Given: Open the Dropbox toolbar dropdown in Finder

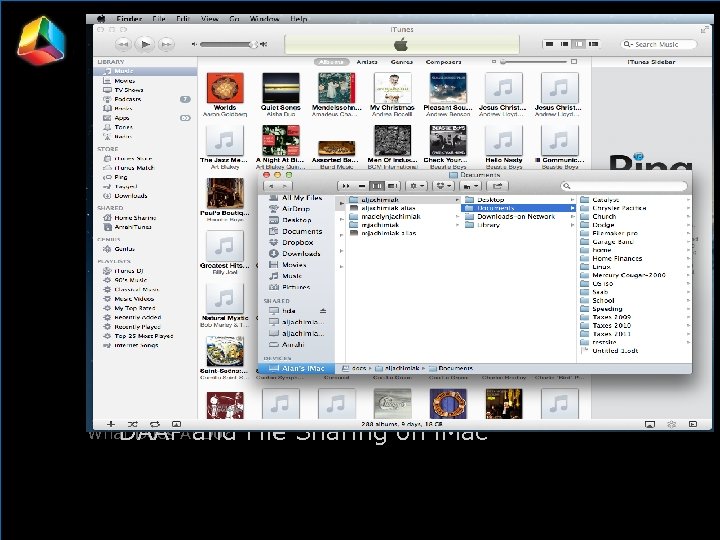Looking at the screenshot, I should click(444, 186).
